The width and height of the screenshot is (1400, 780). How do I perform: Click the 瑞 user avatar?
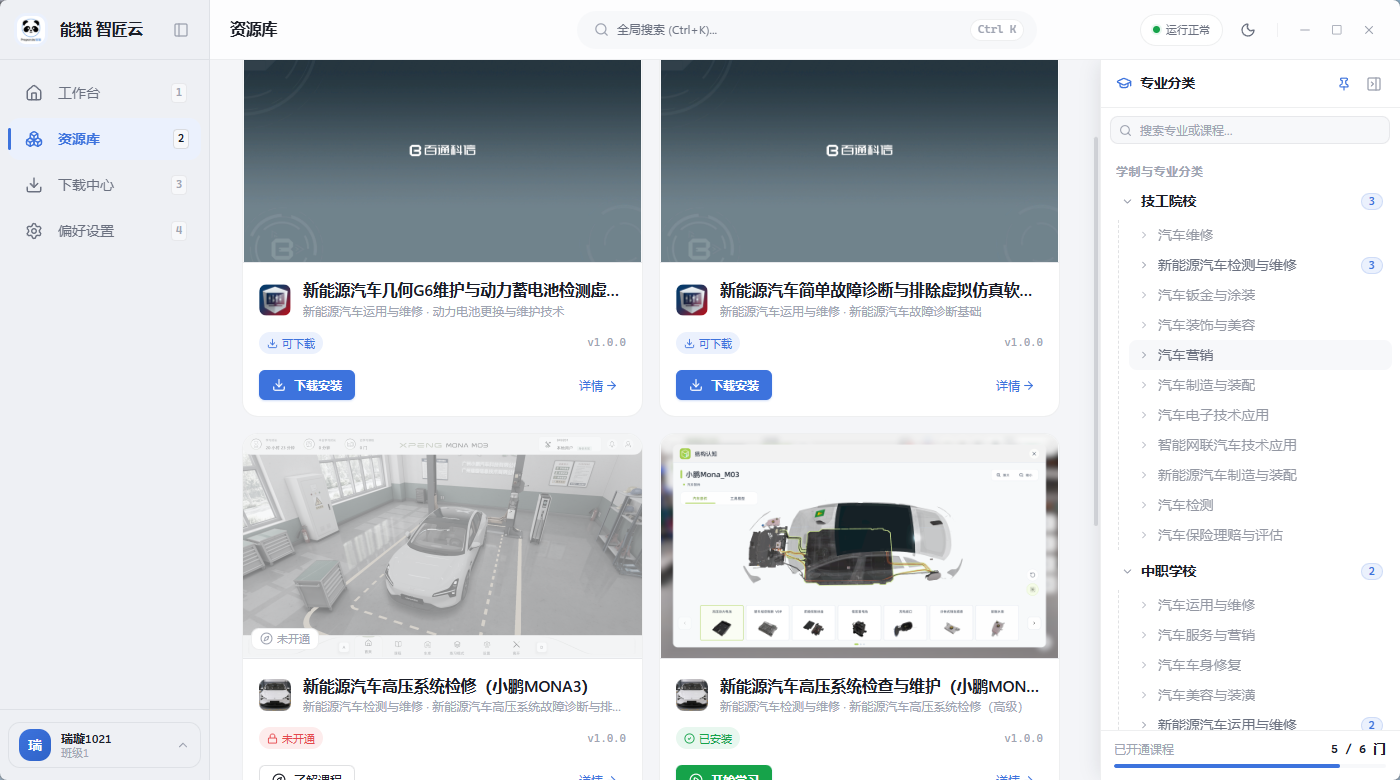click(x=35, y=745)
